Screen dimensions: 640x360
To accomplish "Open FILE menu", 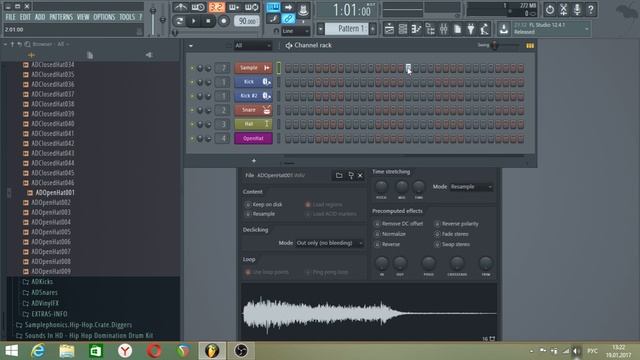I will (x=10, y=17).
